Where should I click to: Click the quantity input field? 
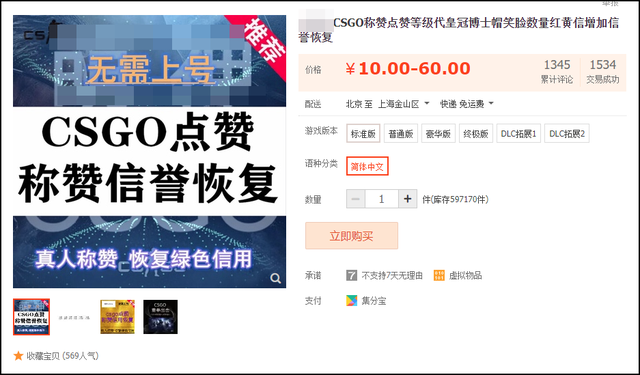click(382, 199)
